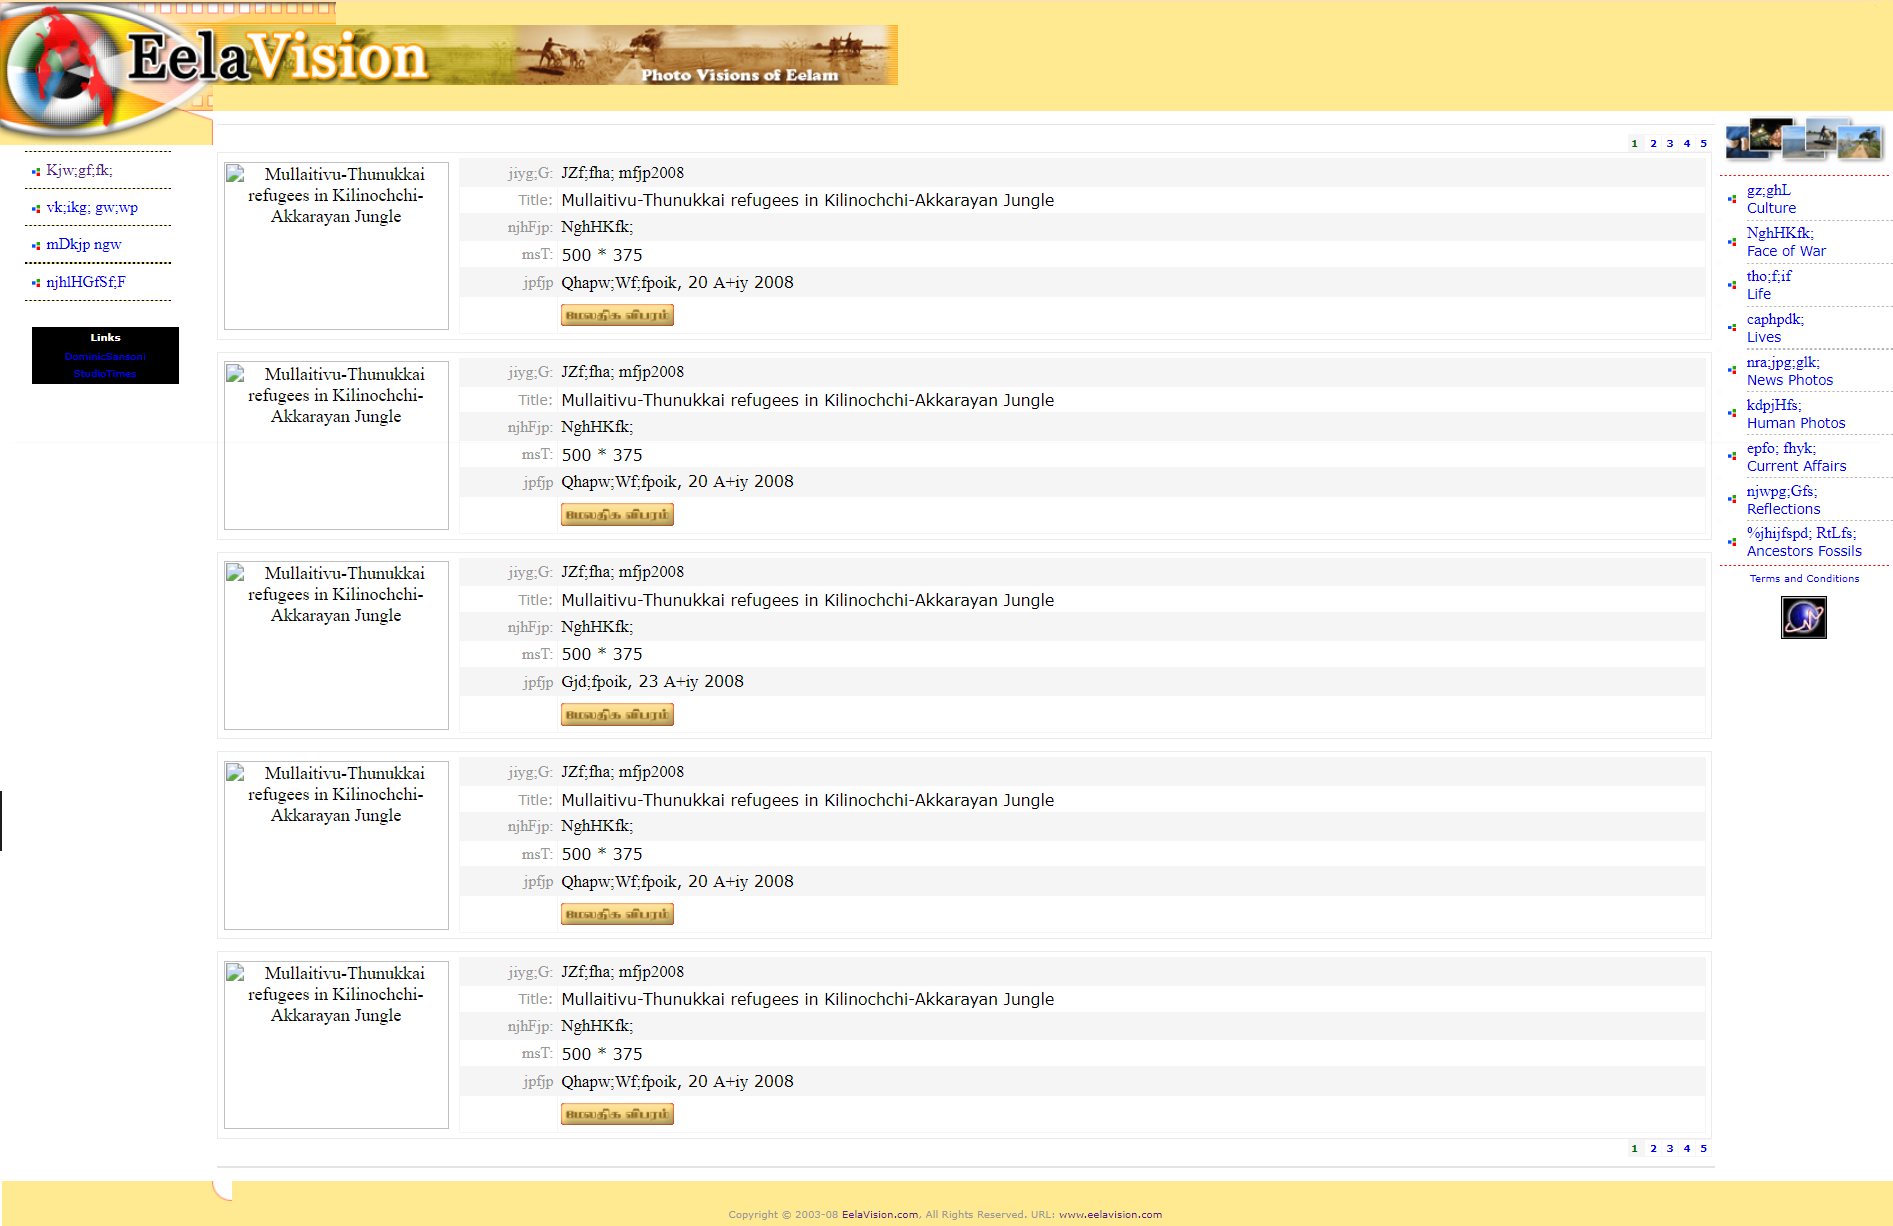Image resolution: width=1893 pixels, height=1226 pixels.
Task: Click the bullet icon beside Culture
Action: [1732, 199]
